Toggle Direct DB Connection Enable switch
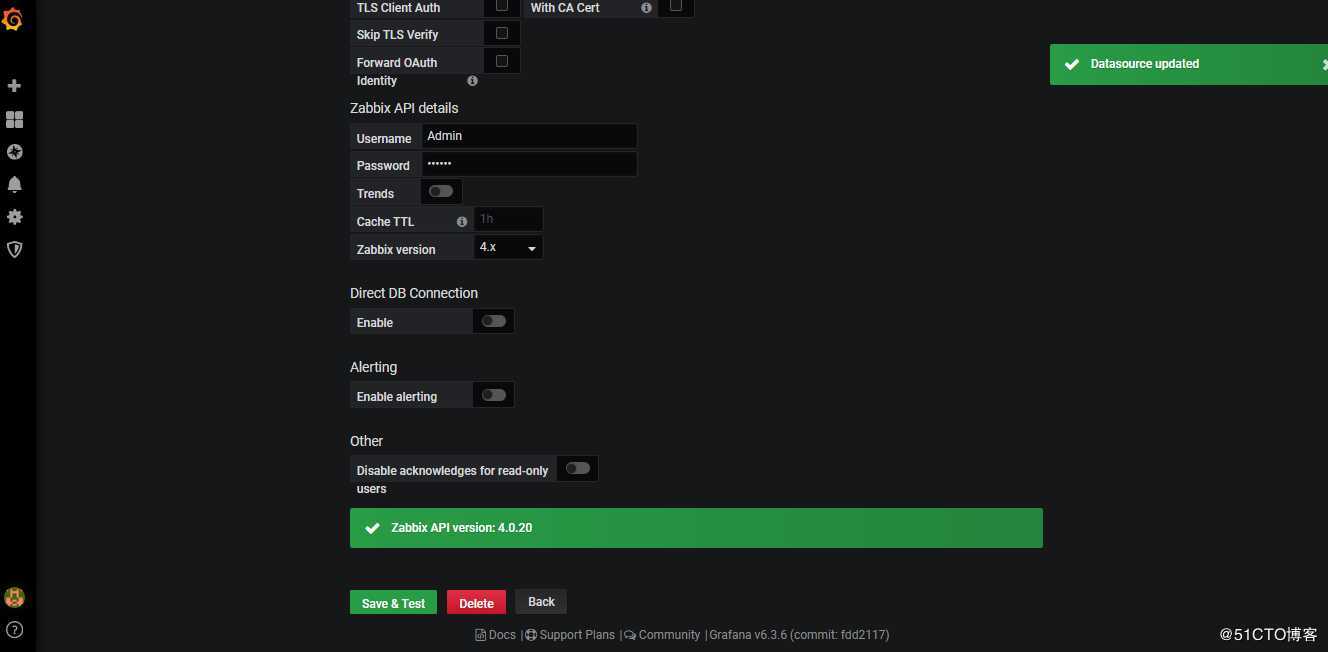1328x652 pixels. (x=494, y=321)
